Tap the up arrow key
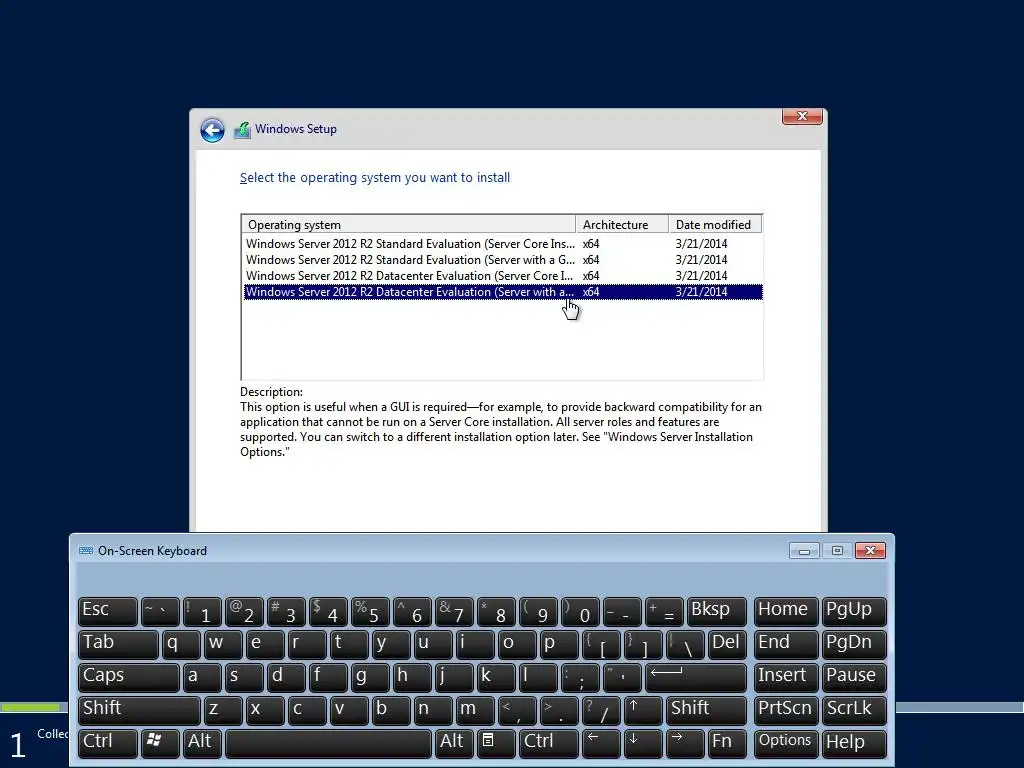Viewport: 1024px width, 768px height. 643,710
